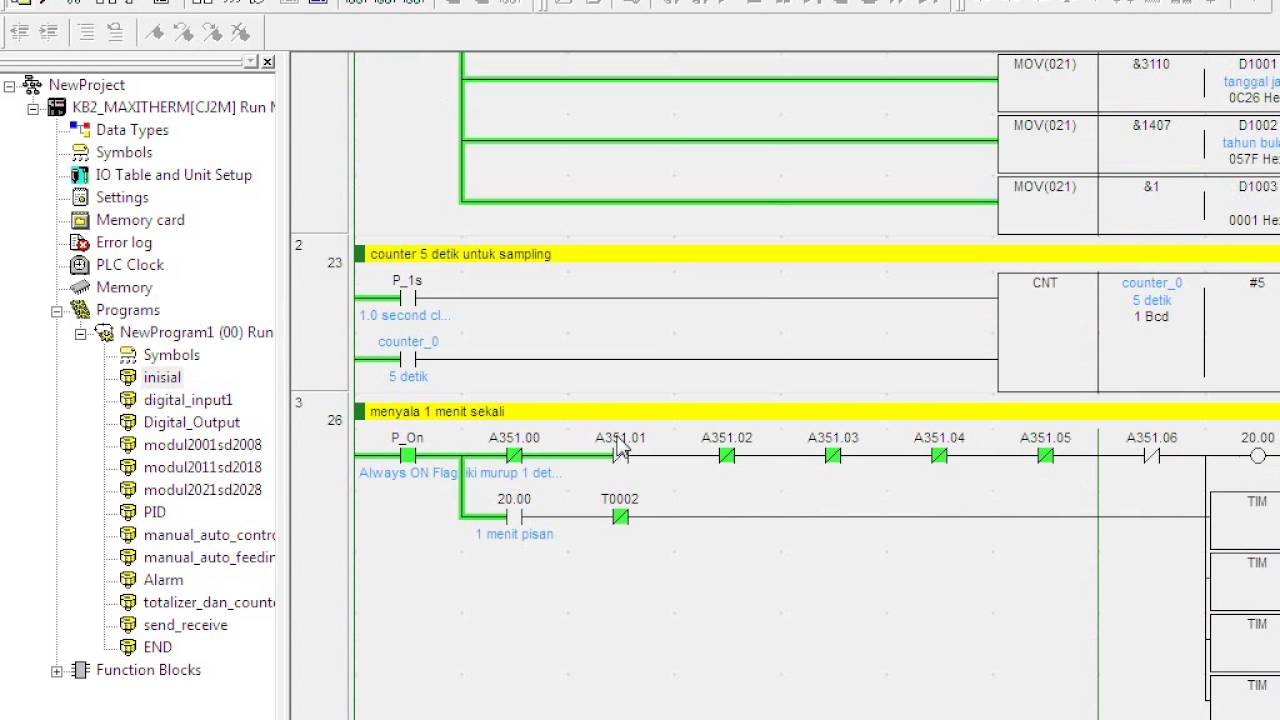This screenshot has height=720, width=1280.
Task: Click the Uncomment Lines toolbar icon
Action: 115,32
